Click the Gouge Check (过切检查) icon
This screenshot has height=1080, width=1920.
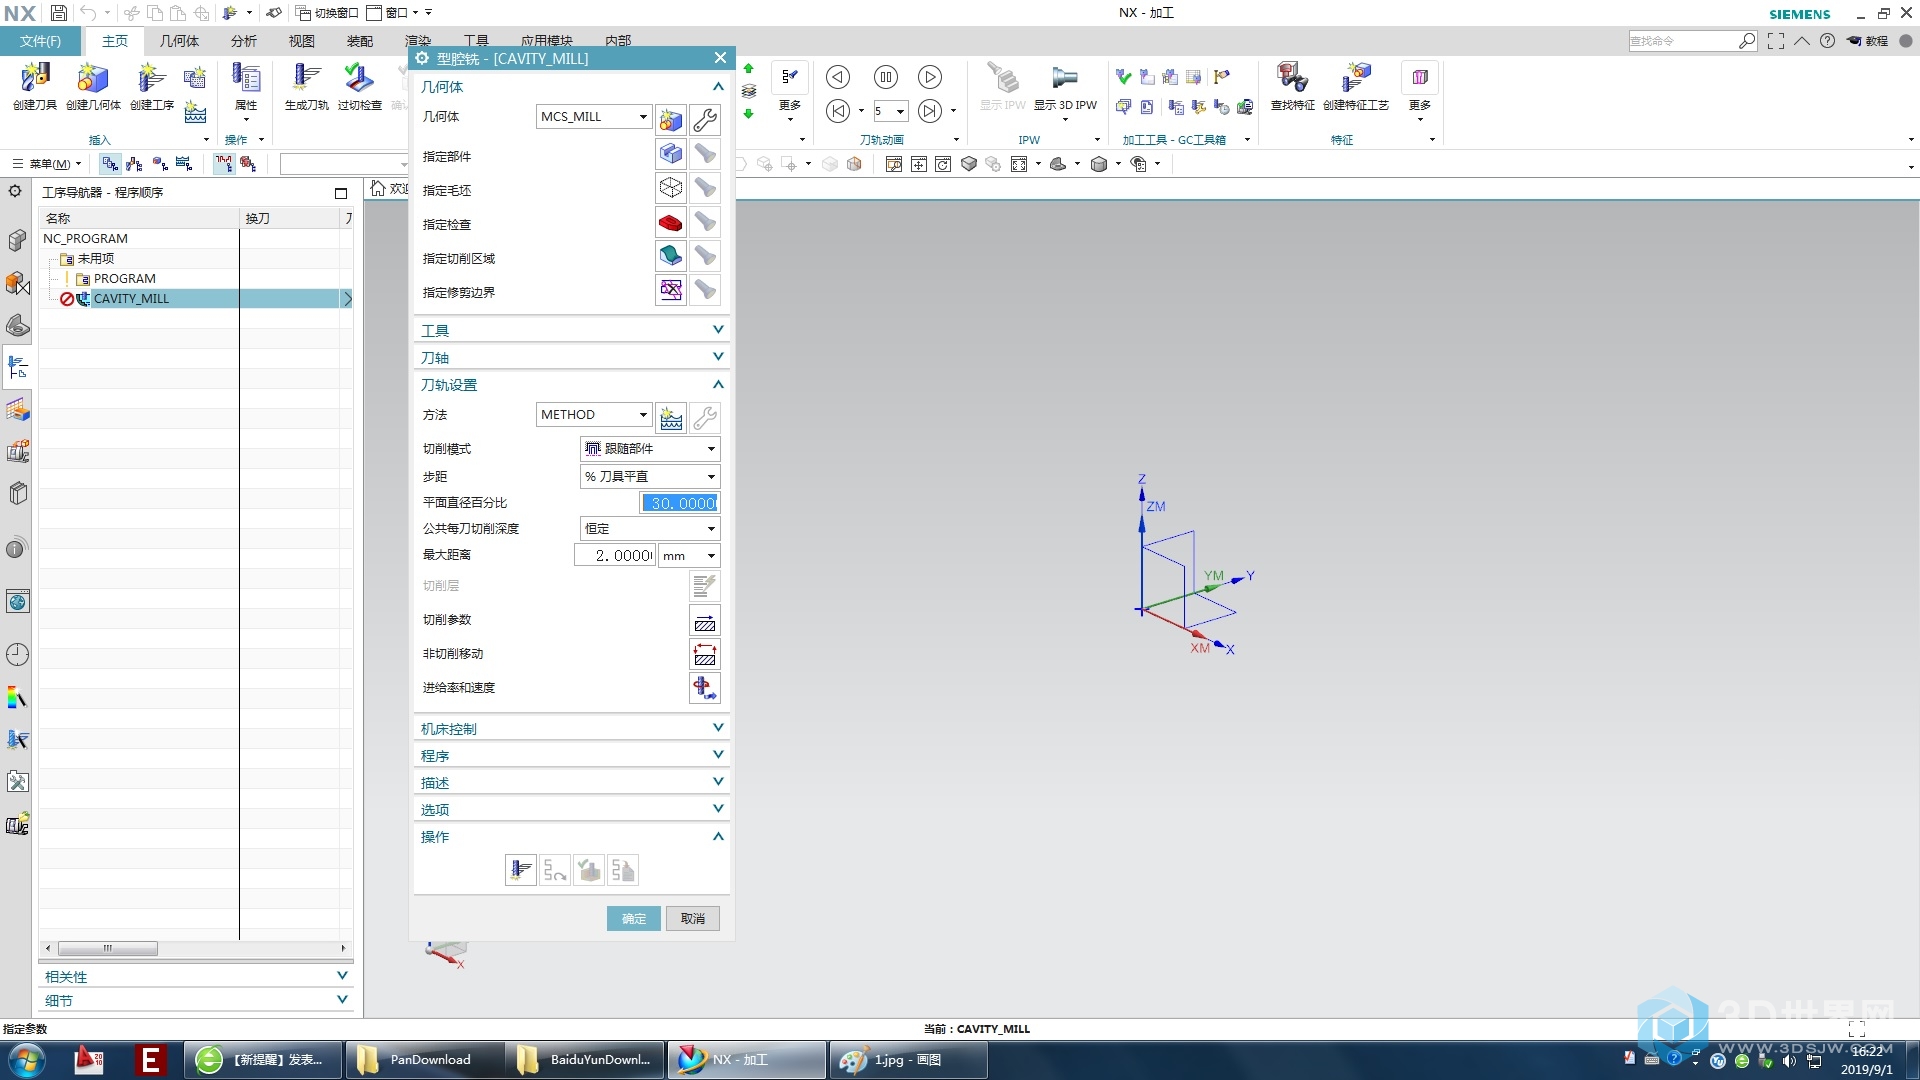(359, 86)
